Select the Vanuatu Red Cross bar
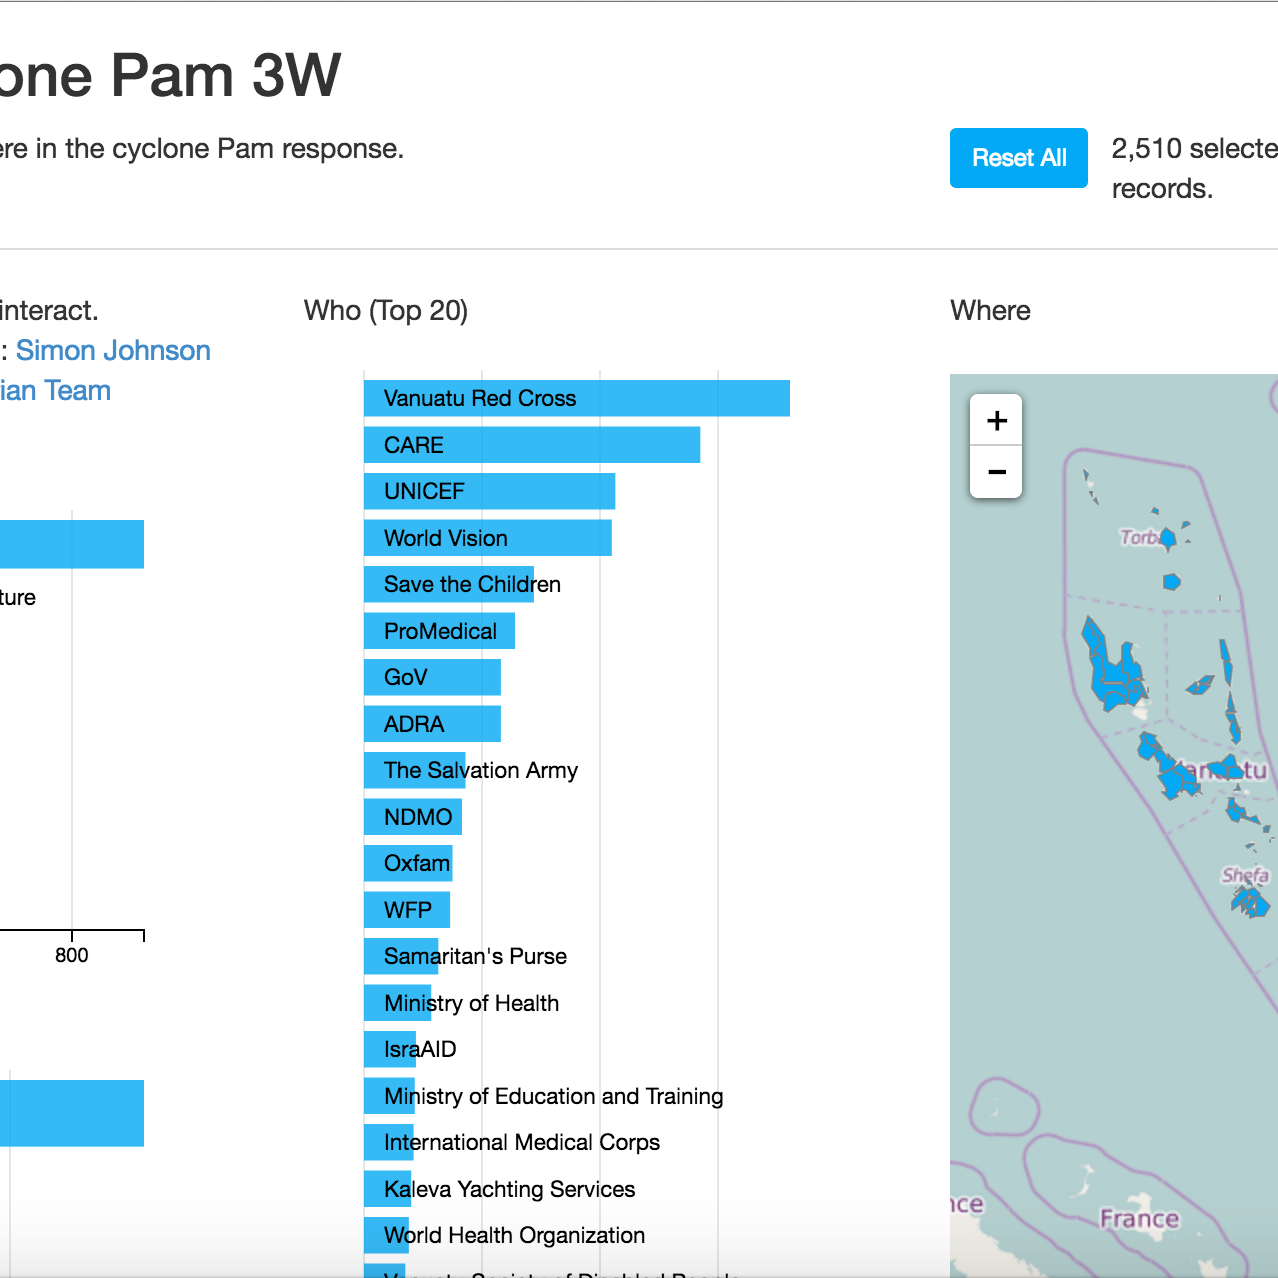Viewport: 1278px width, 1278px height. (576, 398)
